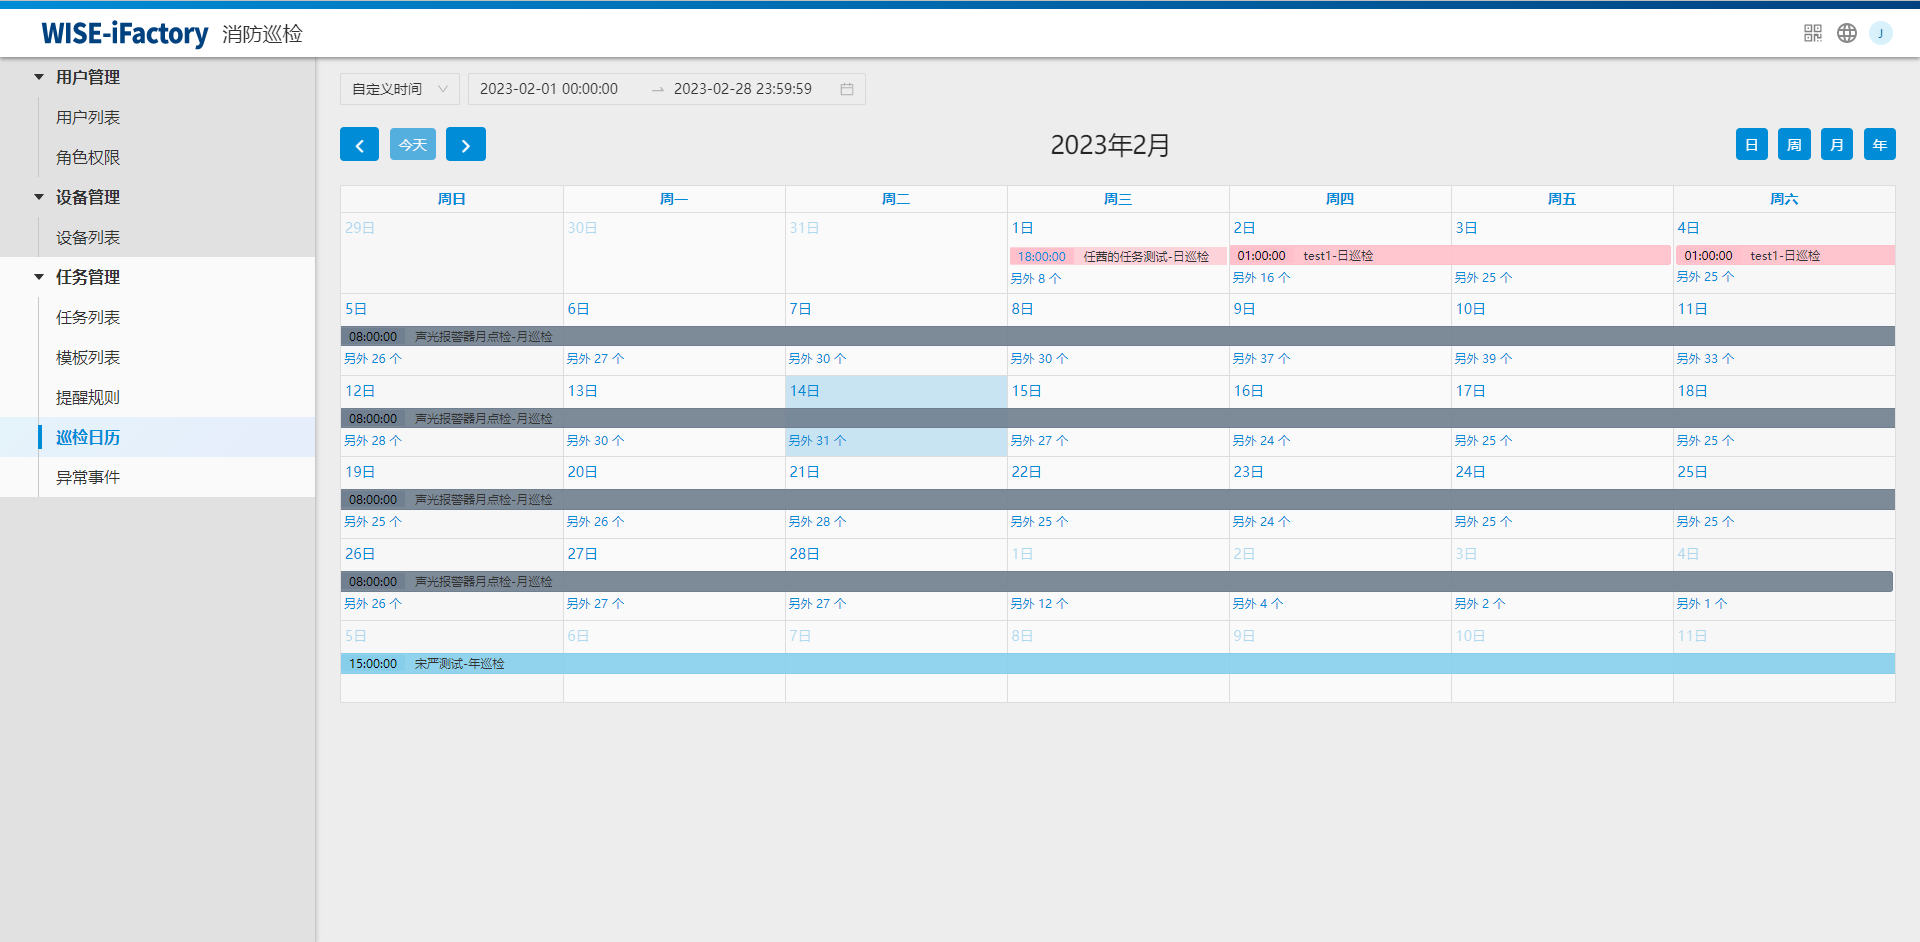
Task: Click the start date field 2023-02-01
Action: (549, 89)
